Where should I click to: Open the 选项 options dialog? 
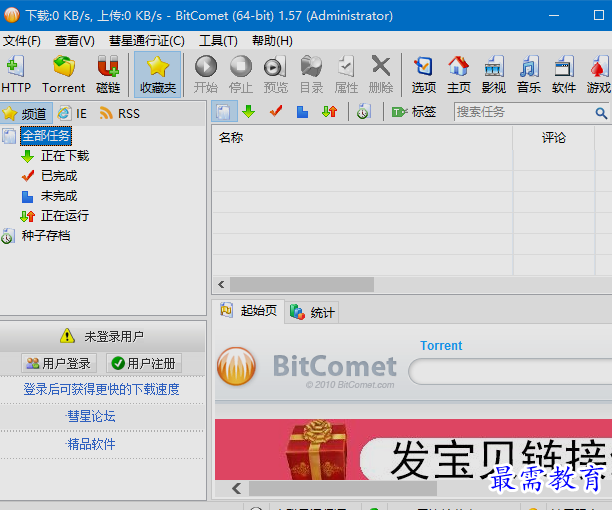point(423,75)
